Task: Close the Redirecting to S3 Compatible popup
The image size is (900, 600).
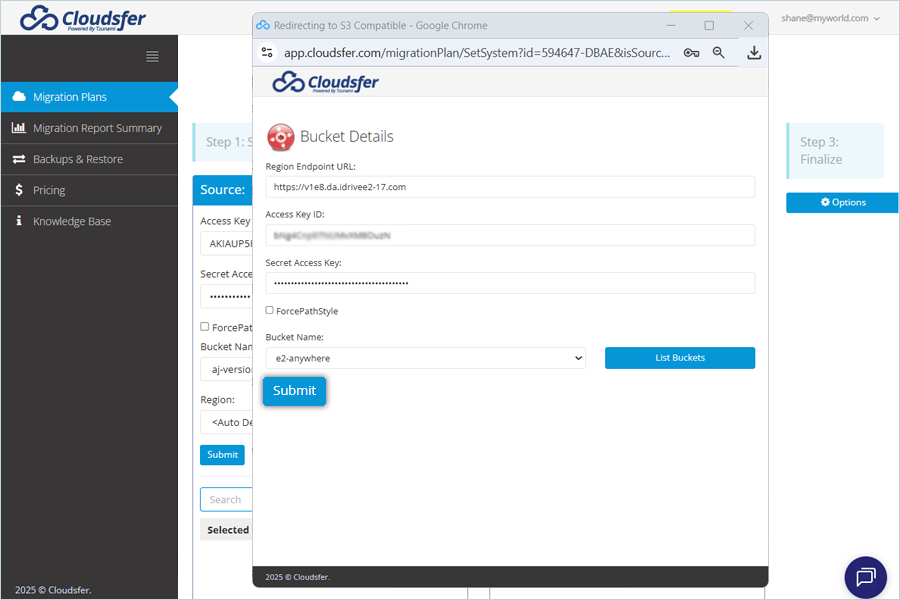Action: 748,25
